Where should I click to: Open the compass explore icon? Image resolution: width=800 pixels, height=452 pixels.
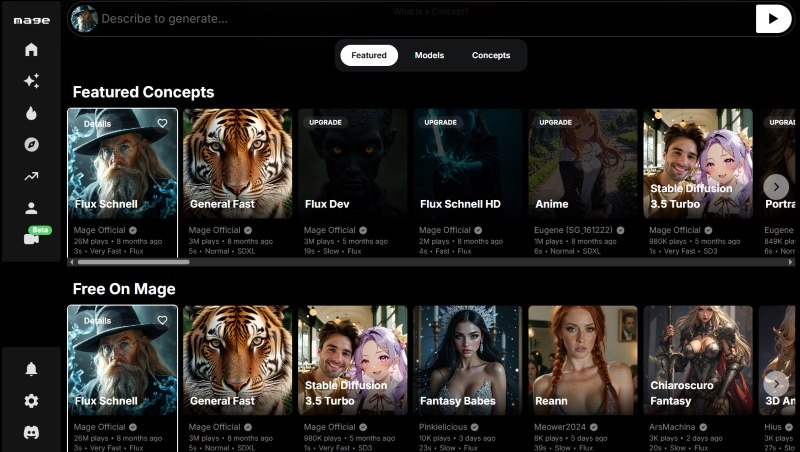(x=31, y=145)
